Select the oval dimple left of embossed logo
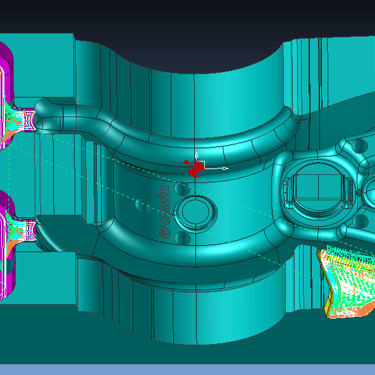 click(x=143, y=206)
